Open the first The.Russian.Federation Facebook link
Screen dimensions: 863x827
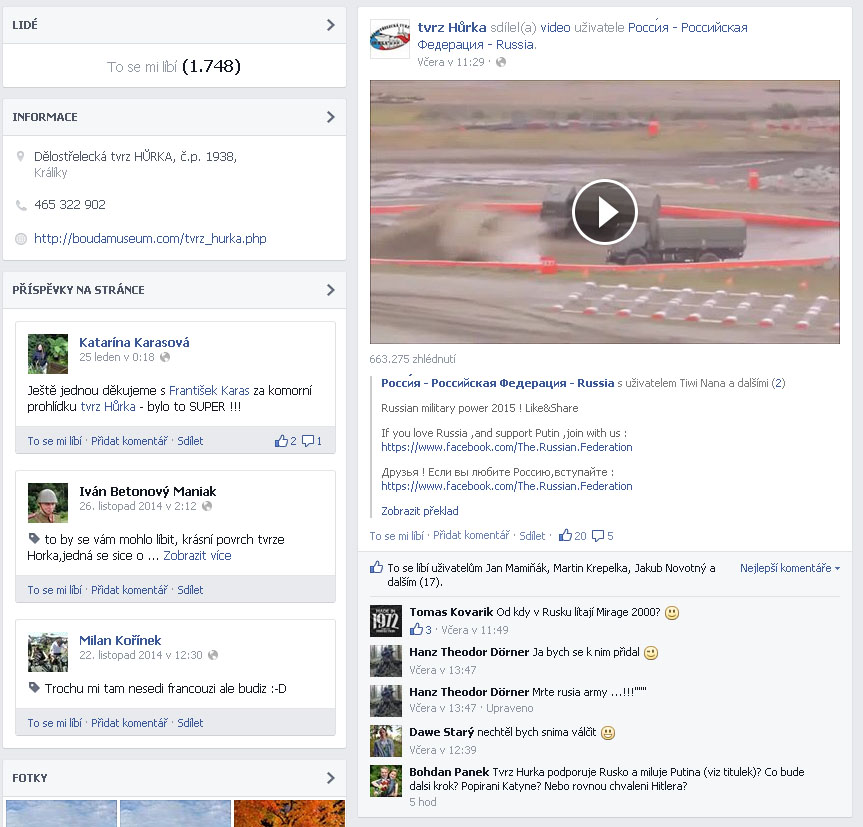[507, 447]
